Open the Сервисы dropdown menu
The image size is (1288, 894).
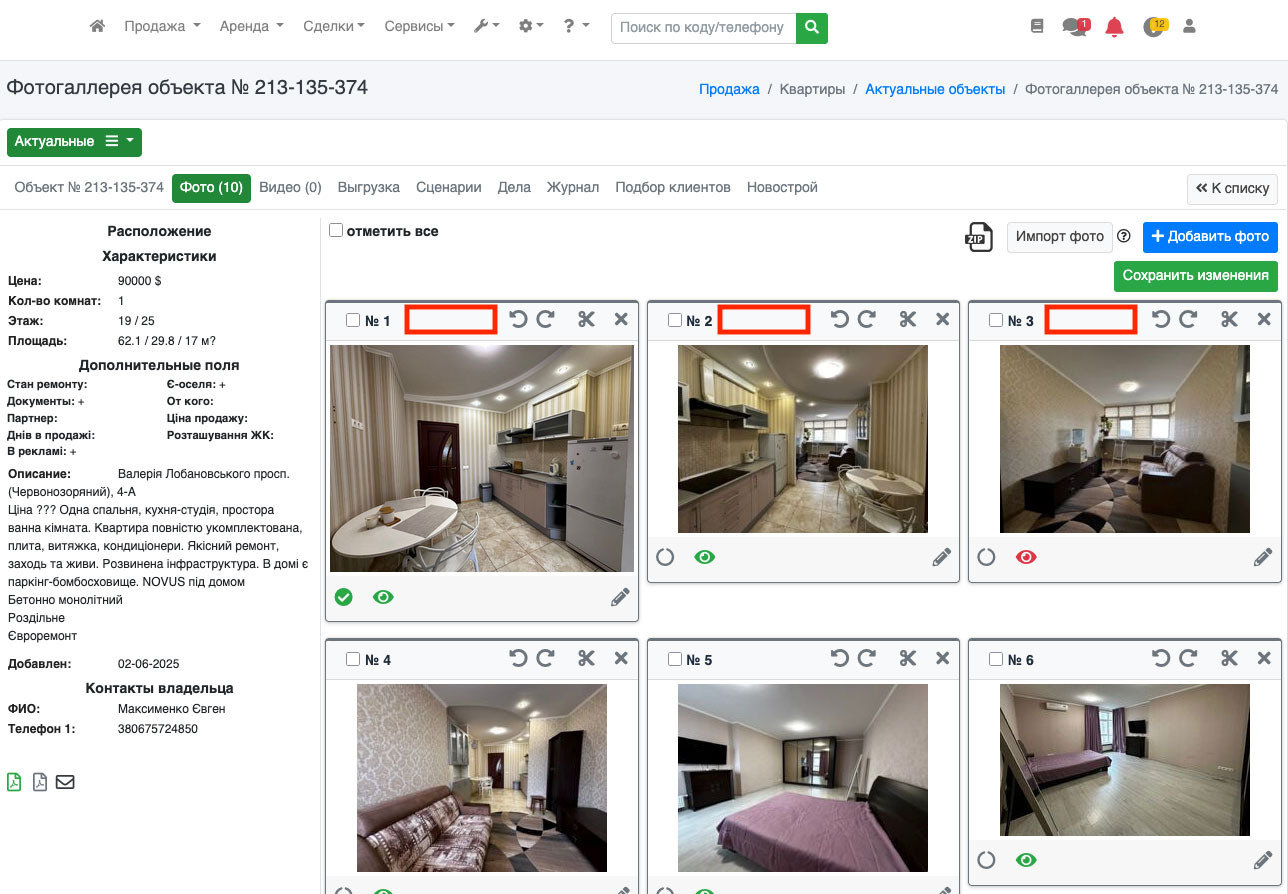click(x=419, y=27)
